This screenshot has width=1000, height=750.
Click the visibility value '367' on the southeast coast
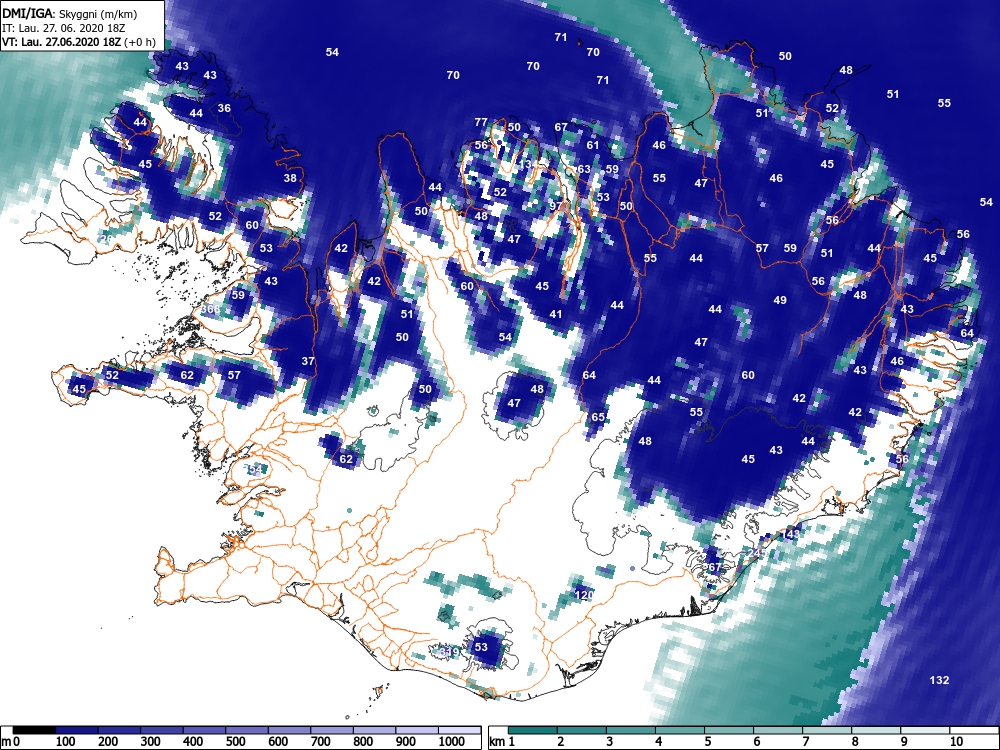tap(712, 567)
